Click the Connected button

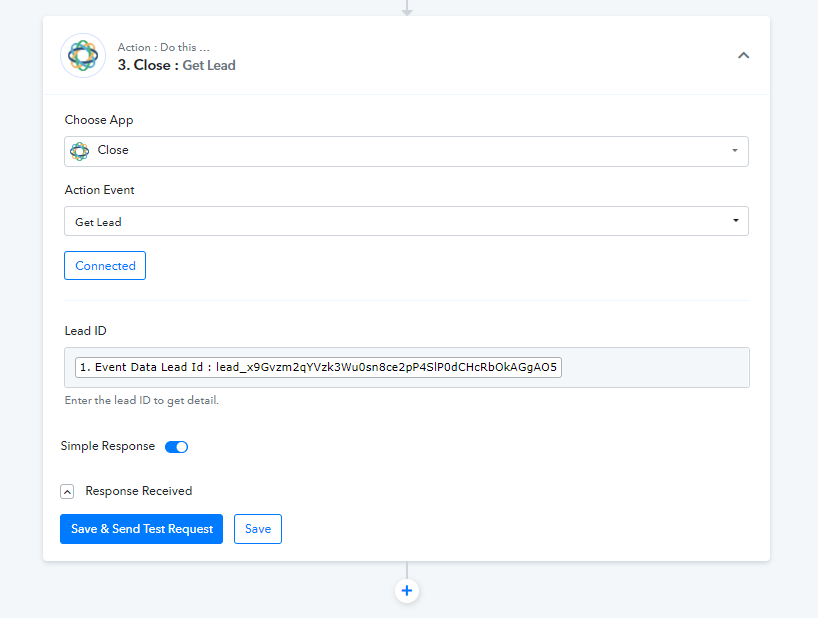point(105,265)
